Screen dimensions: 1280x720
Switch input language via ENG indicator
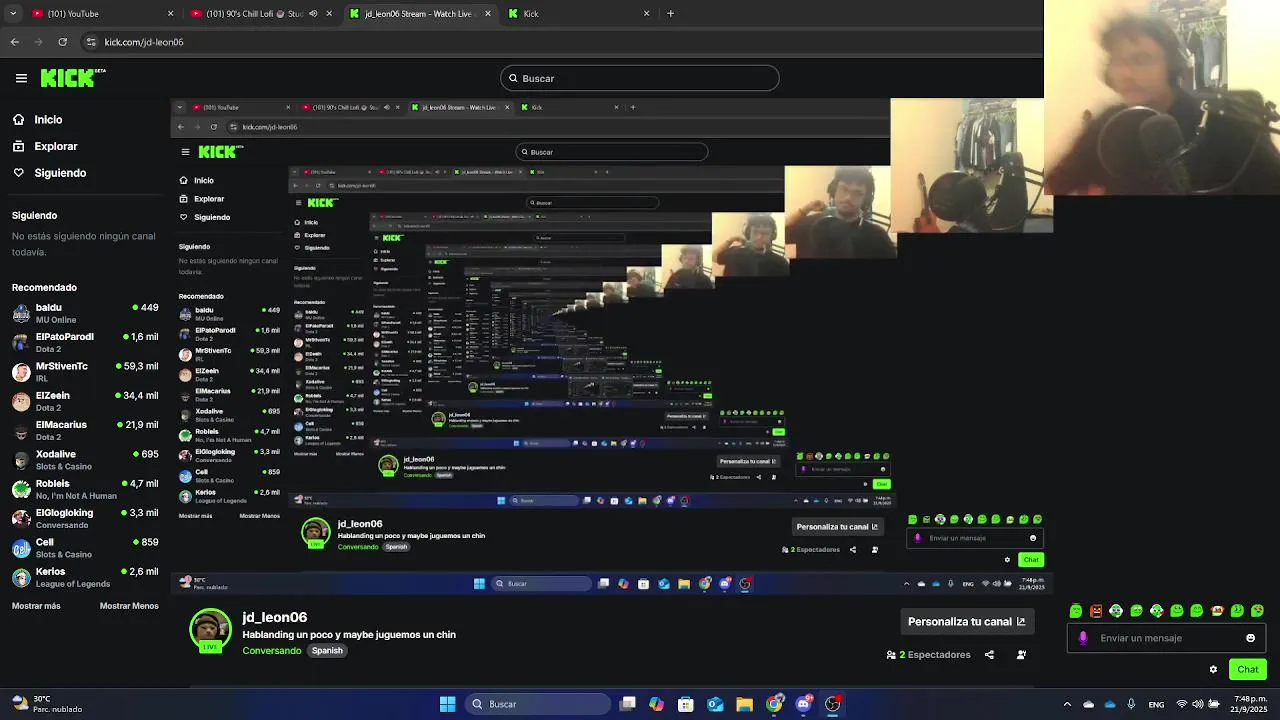1156,705
